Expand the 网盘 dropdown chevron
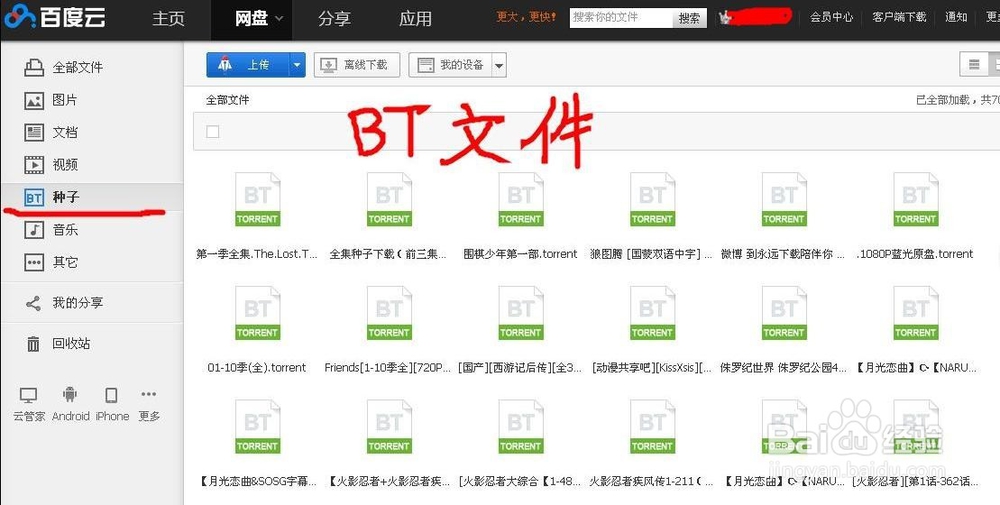Screen dimensions: 1000x505 point(278,19)
